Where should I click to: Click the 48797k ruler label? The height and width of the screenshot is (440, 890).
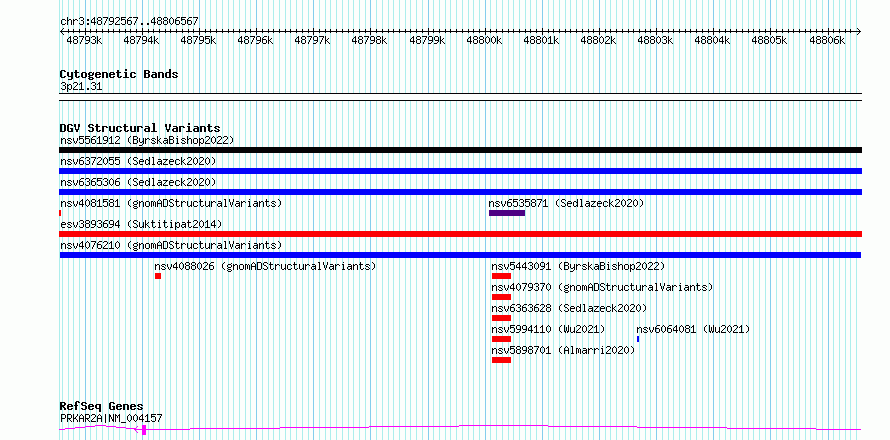(x=312, y=41)
